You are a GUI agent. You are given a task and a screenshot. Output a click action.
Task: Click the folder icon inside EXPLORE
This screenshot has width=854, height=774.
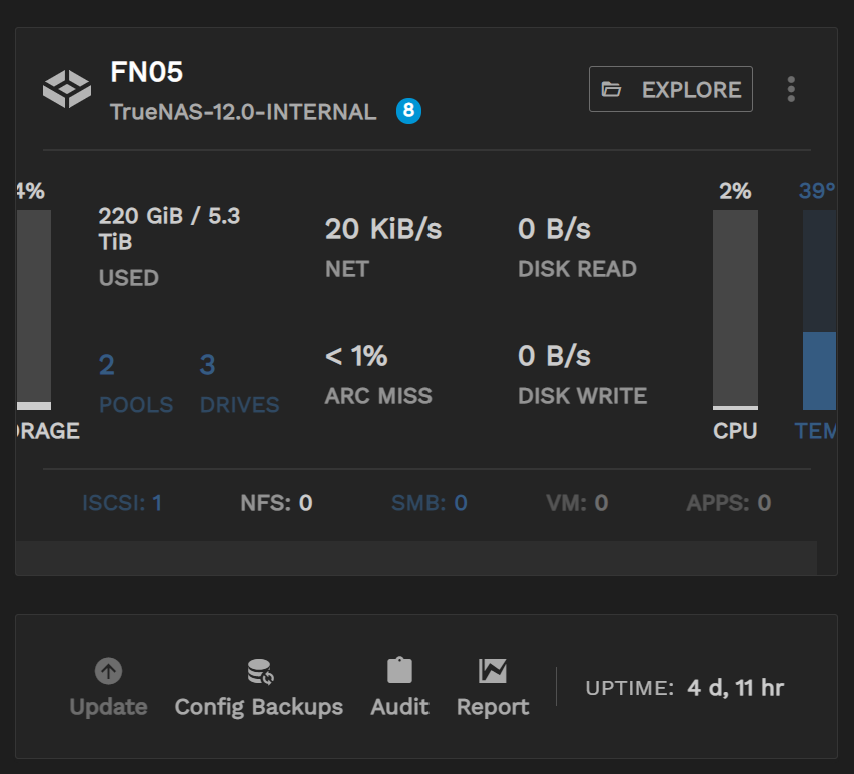[x=611, y=90]
